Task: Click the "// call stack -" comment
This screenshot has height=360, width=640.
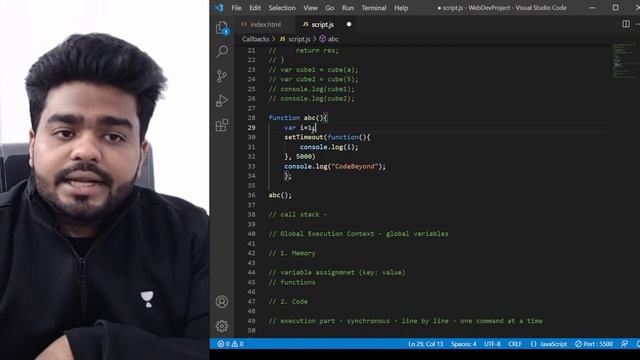Action: (x=298, y=215)
